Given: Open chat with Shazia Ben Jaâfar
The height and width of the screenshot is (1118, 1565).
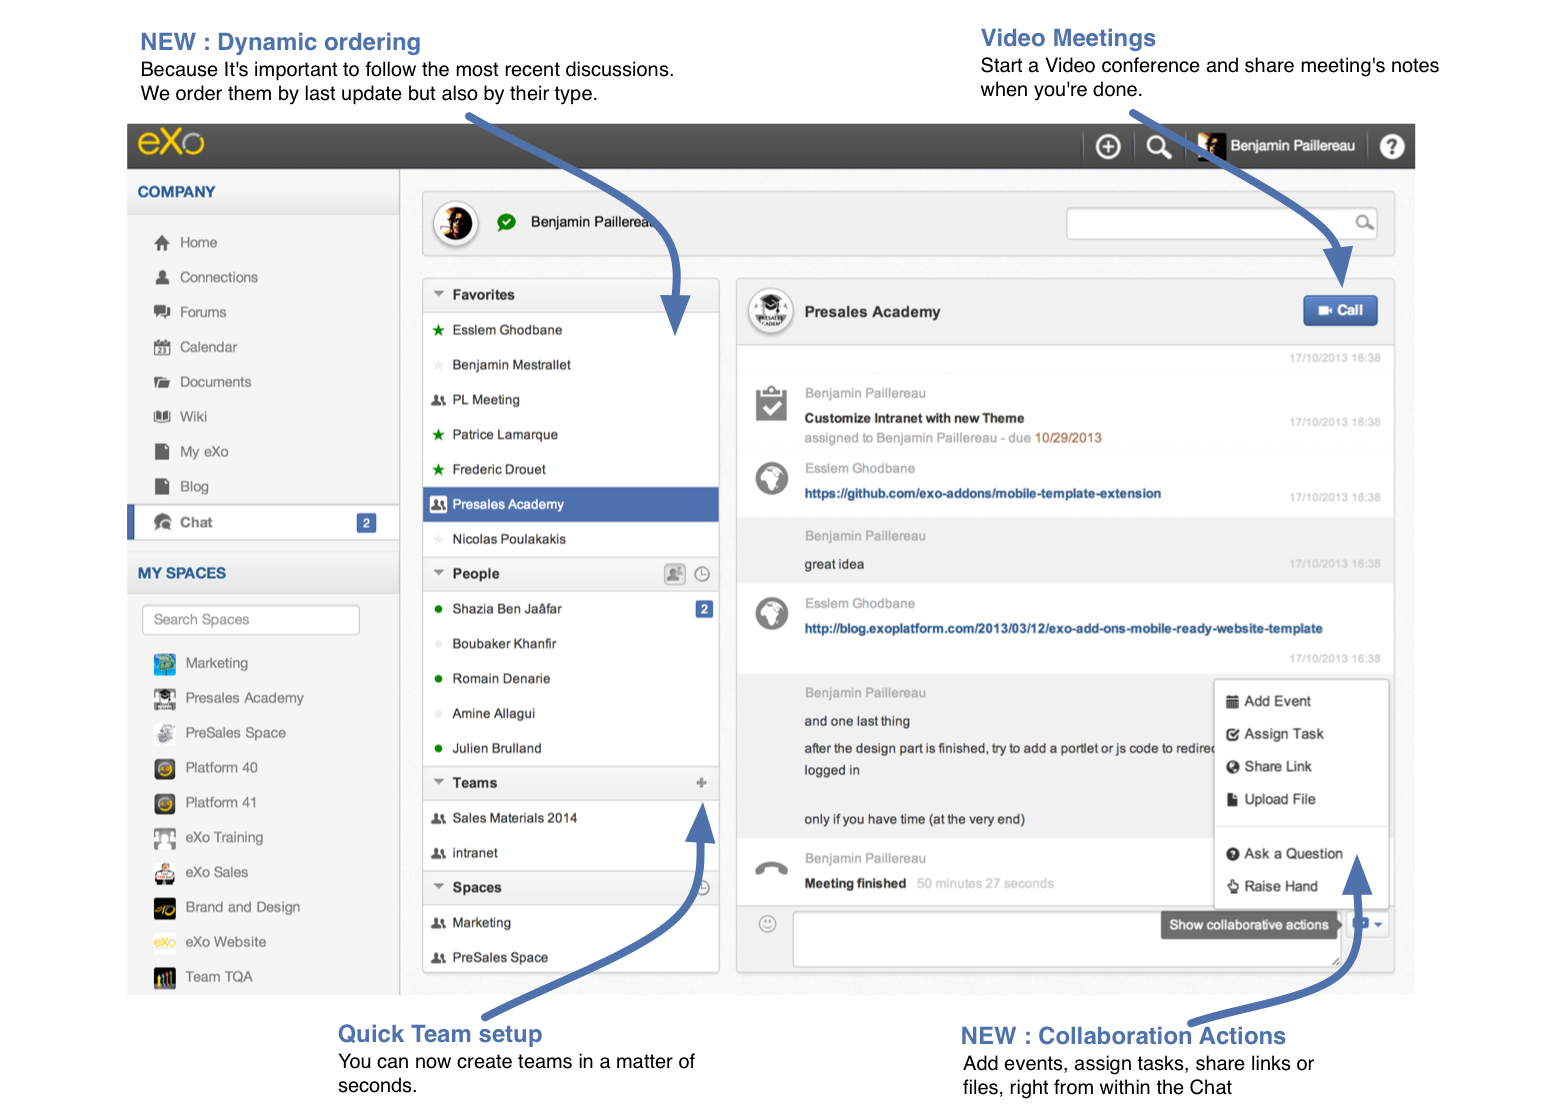Looking at the screenshot, I should tap(571, 609).
